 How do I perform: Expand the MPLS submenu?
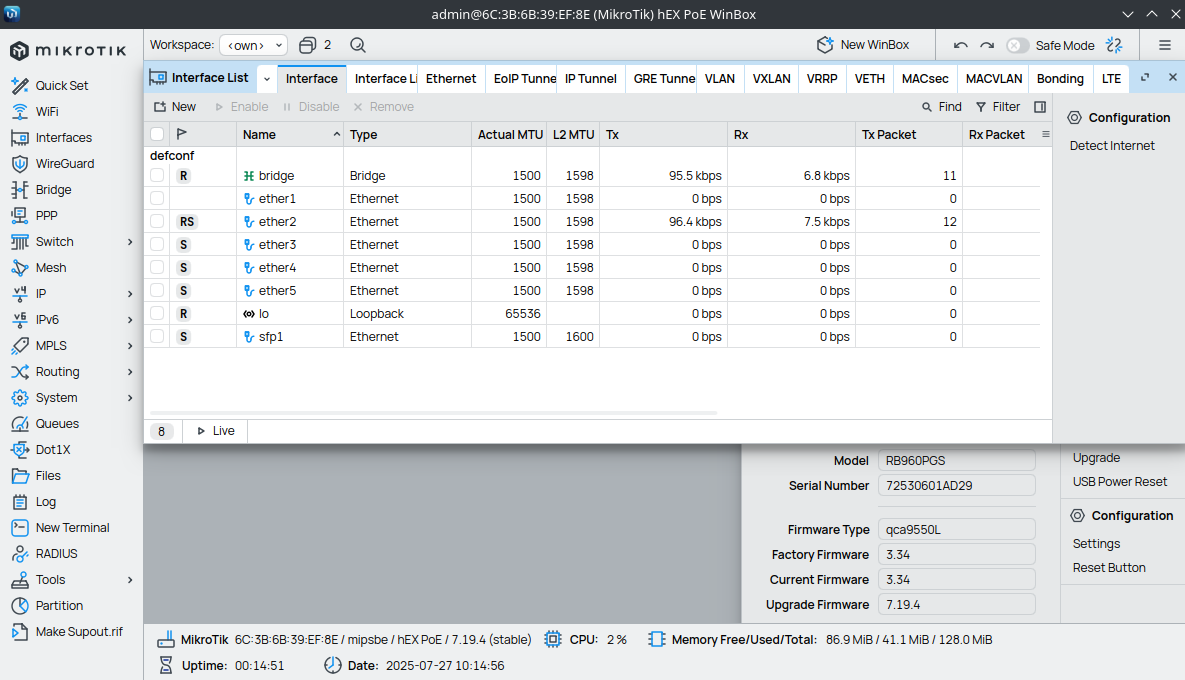click(130, 346)
